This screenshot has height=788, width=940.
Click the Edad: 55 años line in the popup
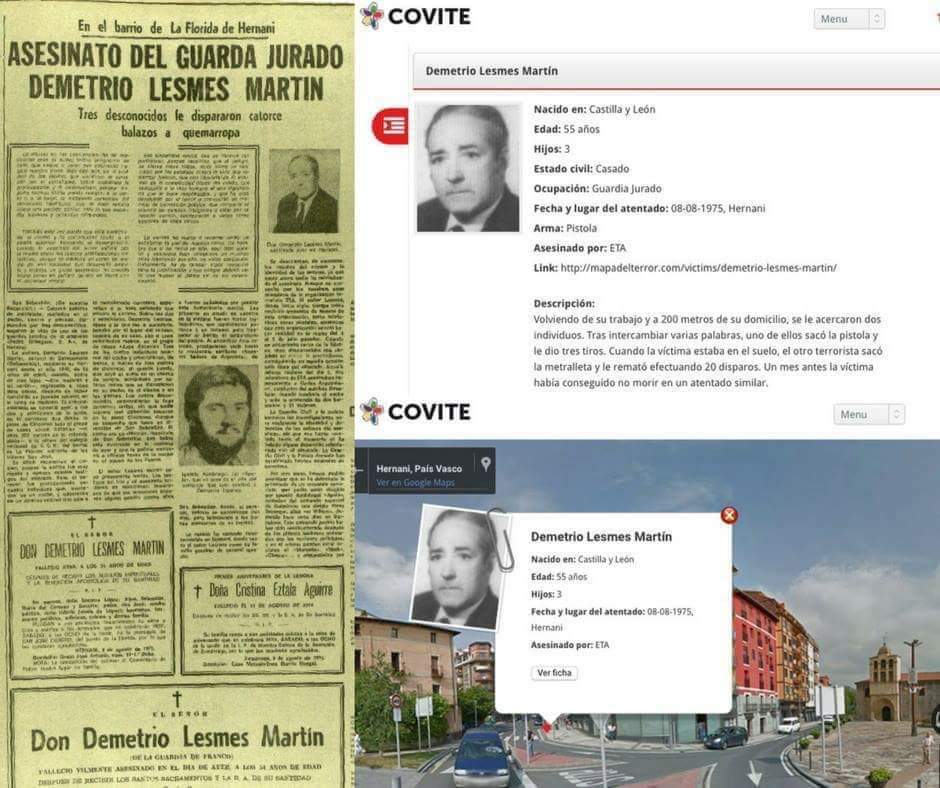(559, 576)
